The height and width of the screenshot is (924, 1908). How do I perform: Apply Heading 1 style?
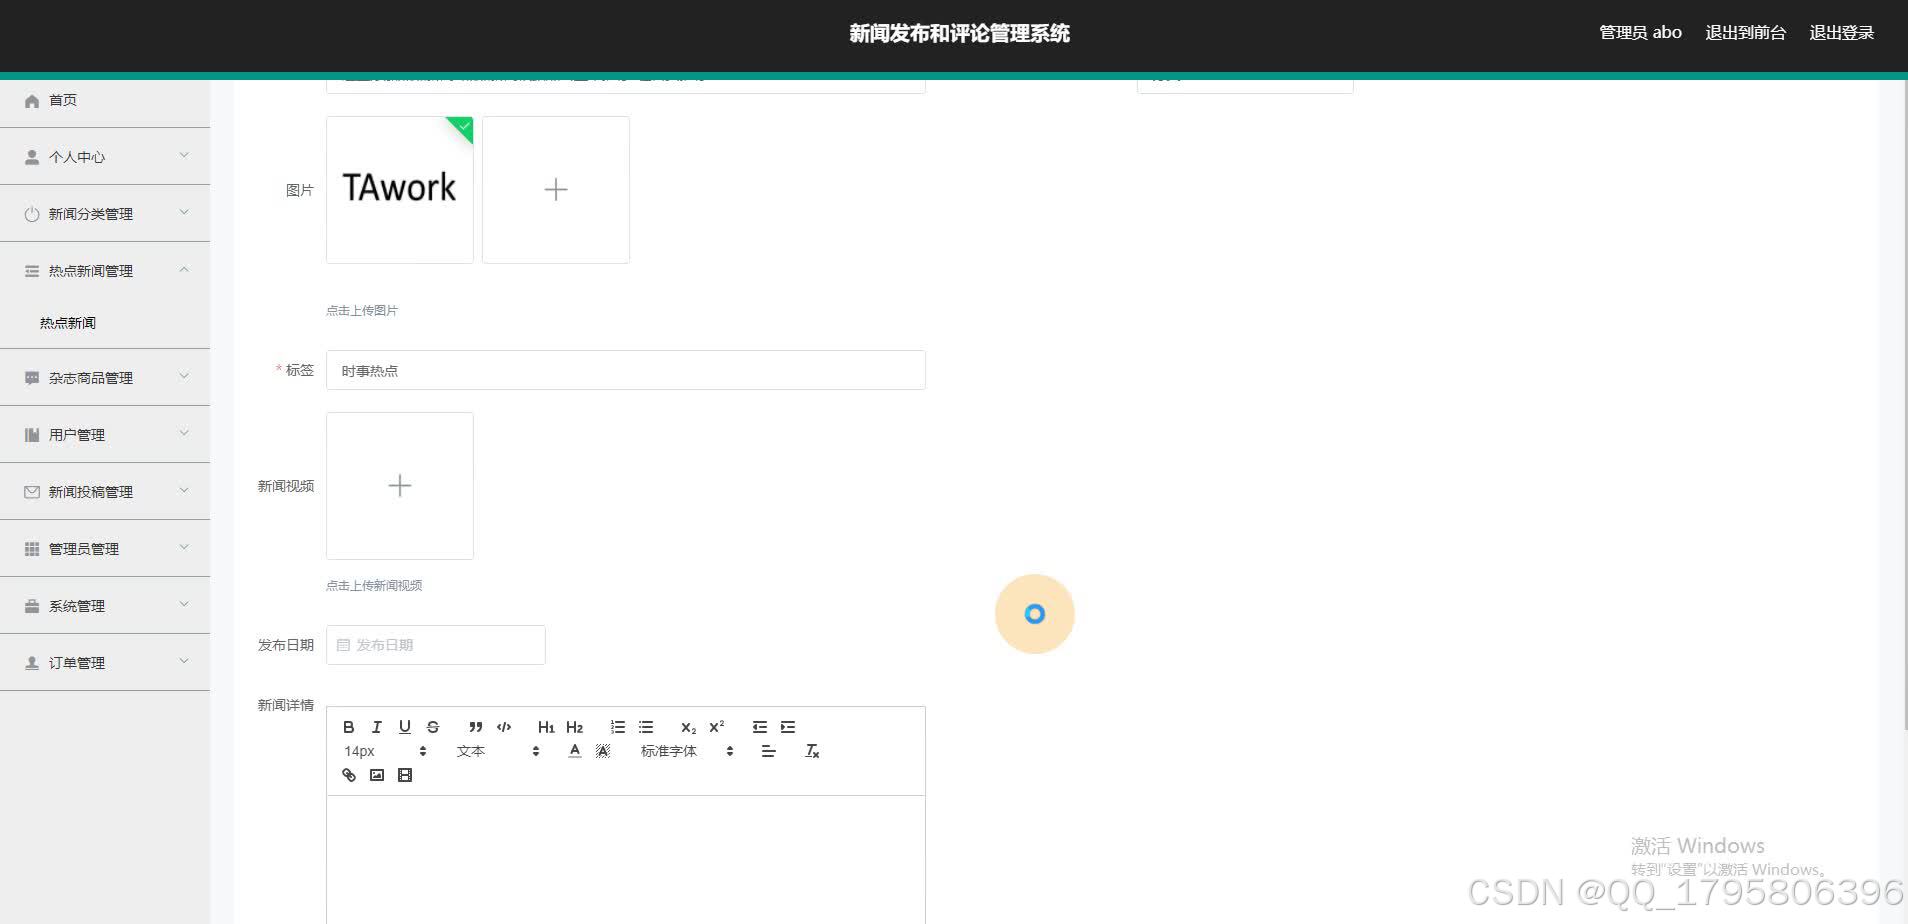point(546,727)
